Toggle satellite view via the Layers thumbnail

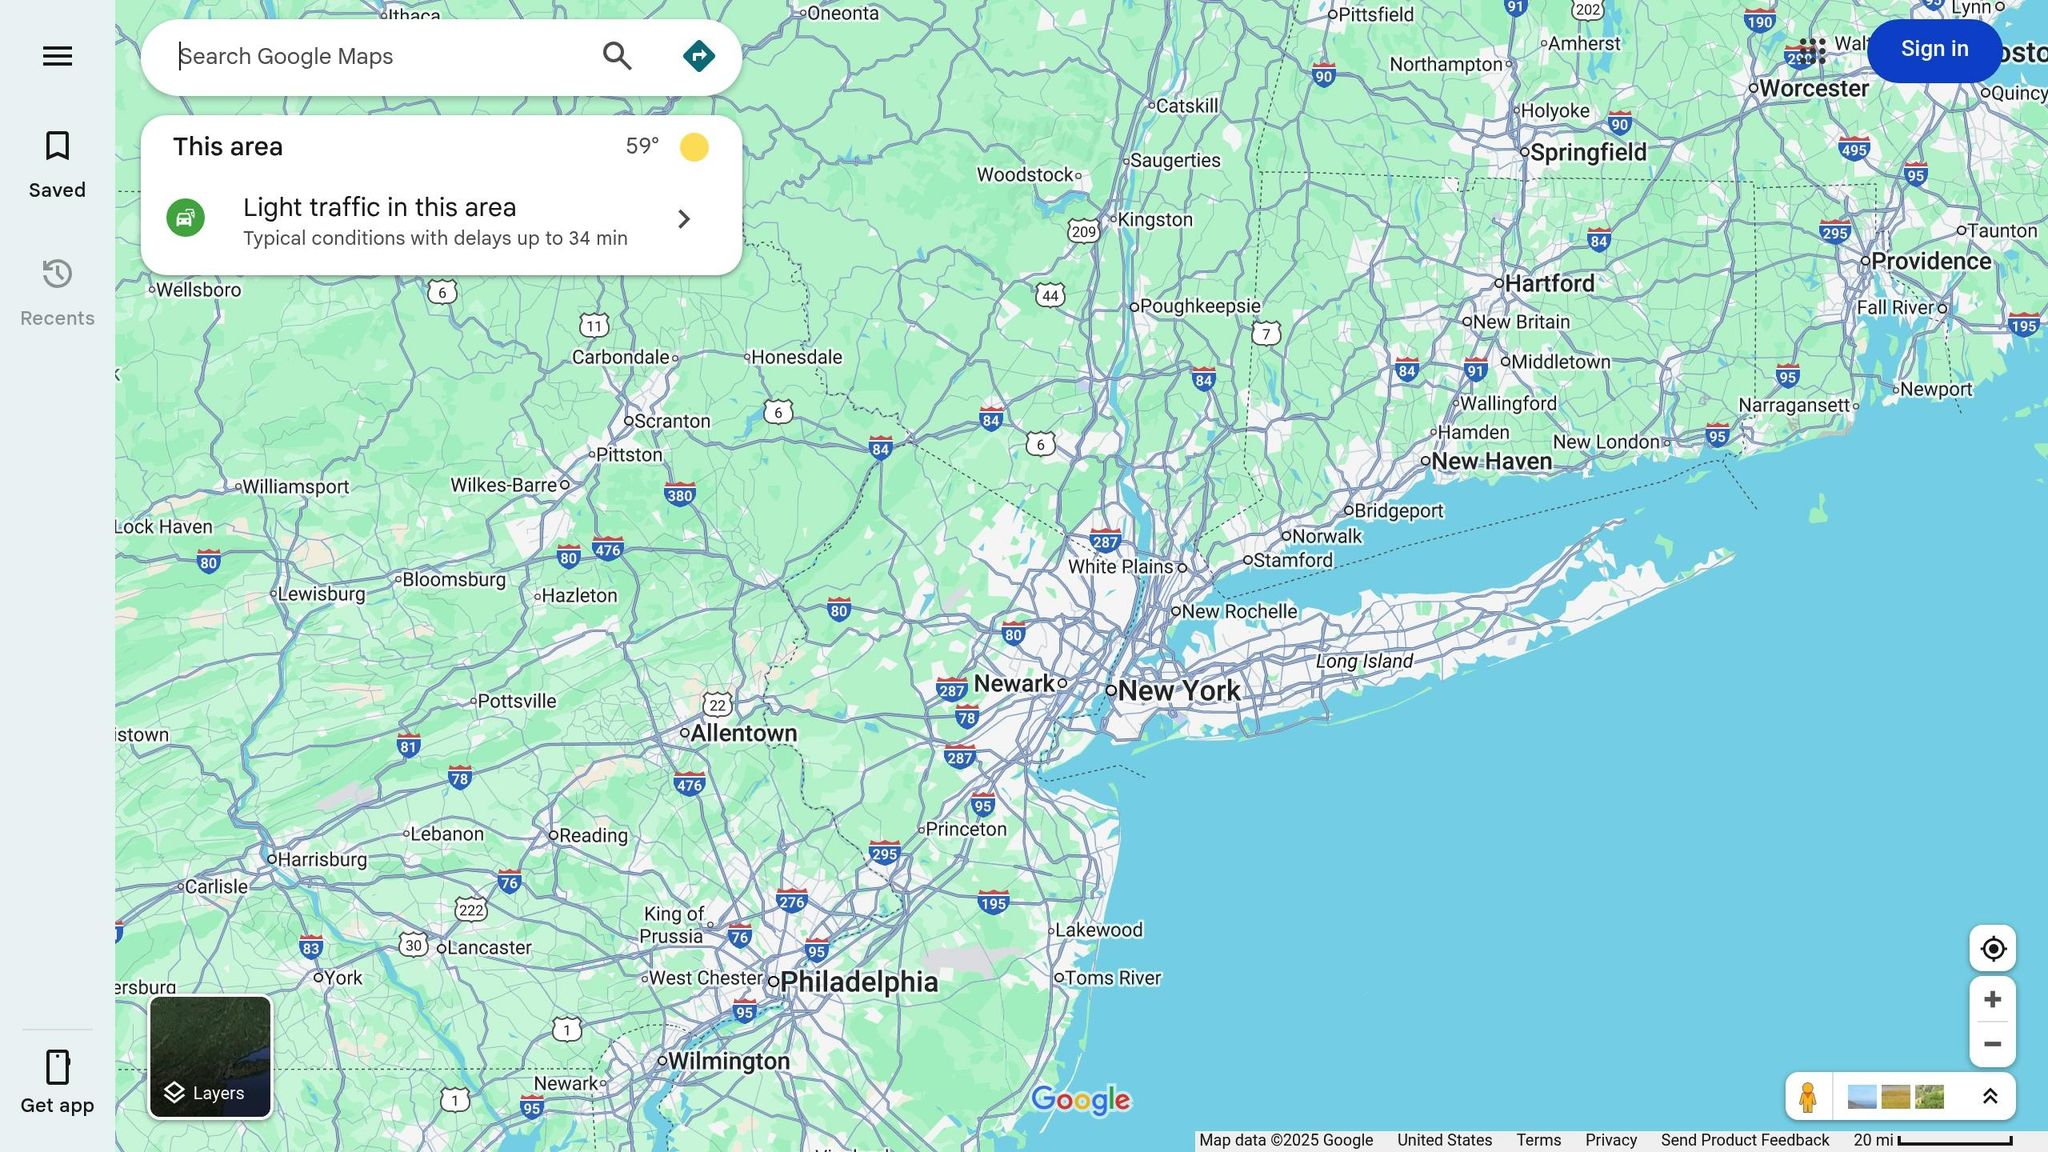click(x=210, y=1056)
